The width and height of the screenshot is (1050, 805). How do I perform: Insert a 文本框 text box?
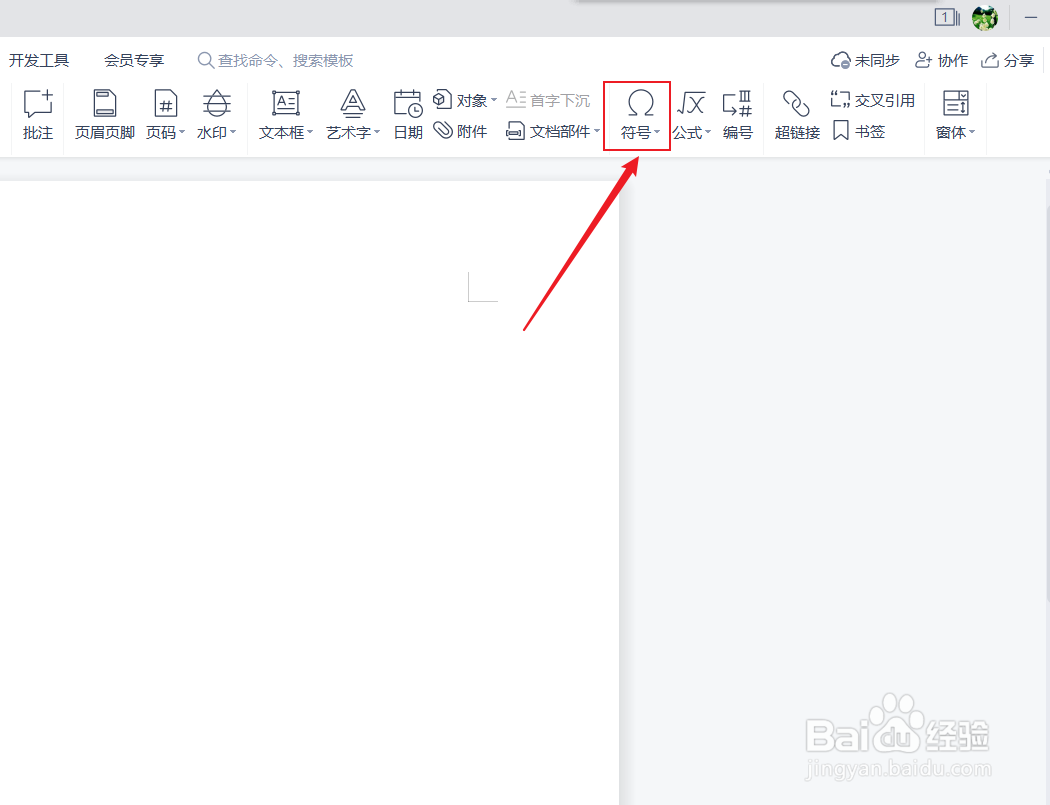(x=286, y=115)
